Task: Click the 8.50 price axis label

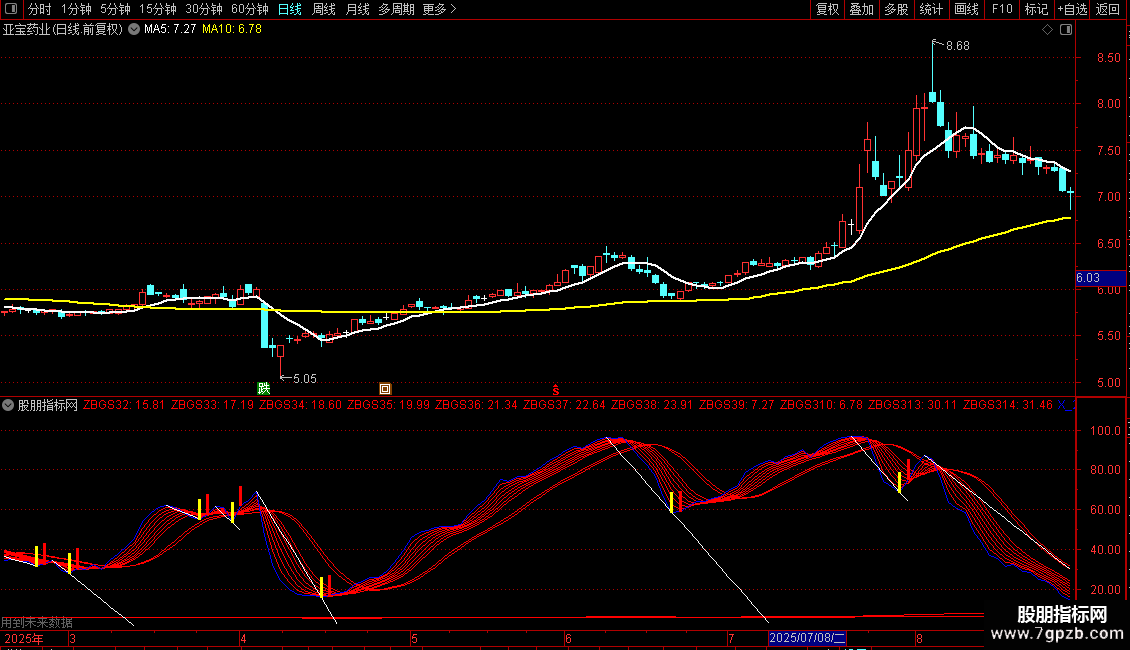Action: click(x=1108, y=58)
